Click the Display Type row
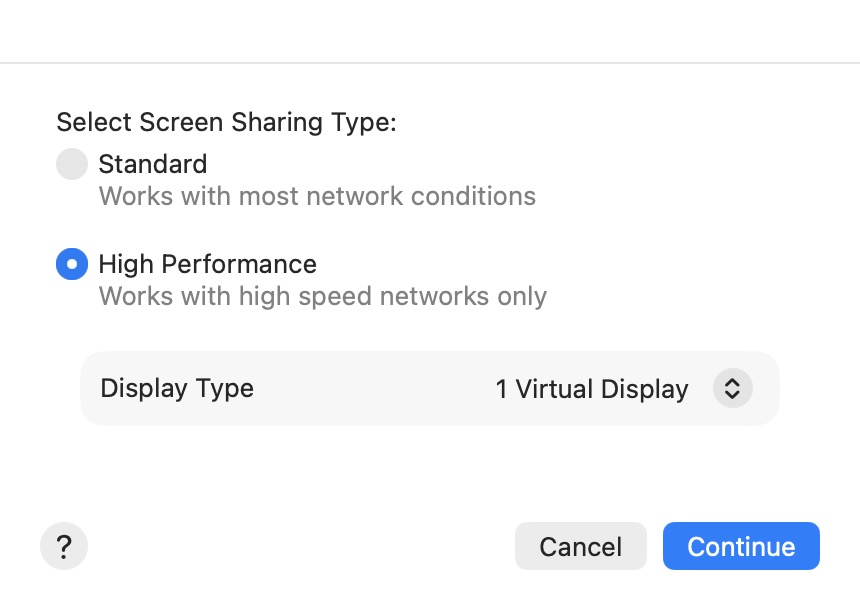 pos(430,388)
